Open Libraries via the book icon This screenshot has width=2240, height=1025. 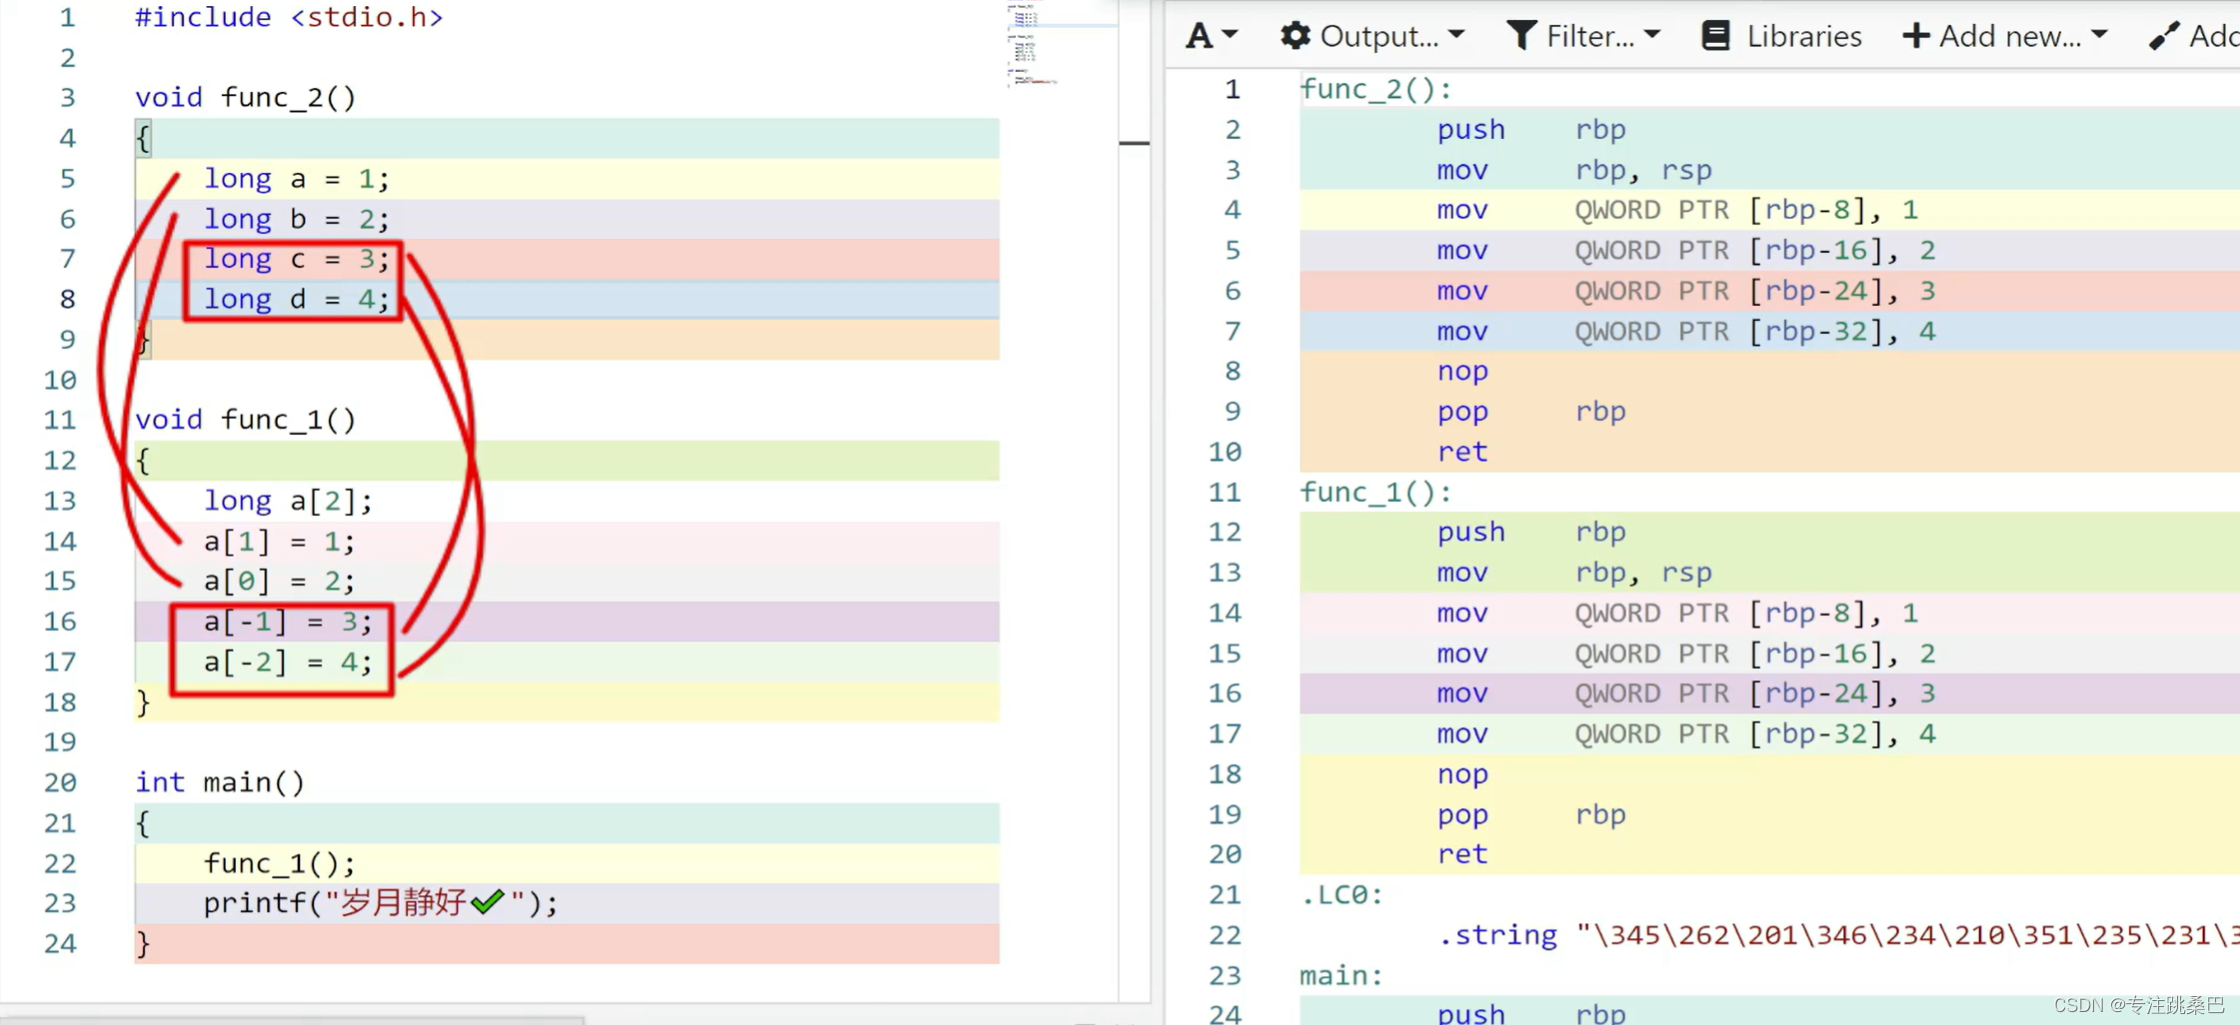[x=1716, y=36]
